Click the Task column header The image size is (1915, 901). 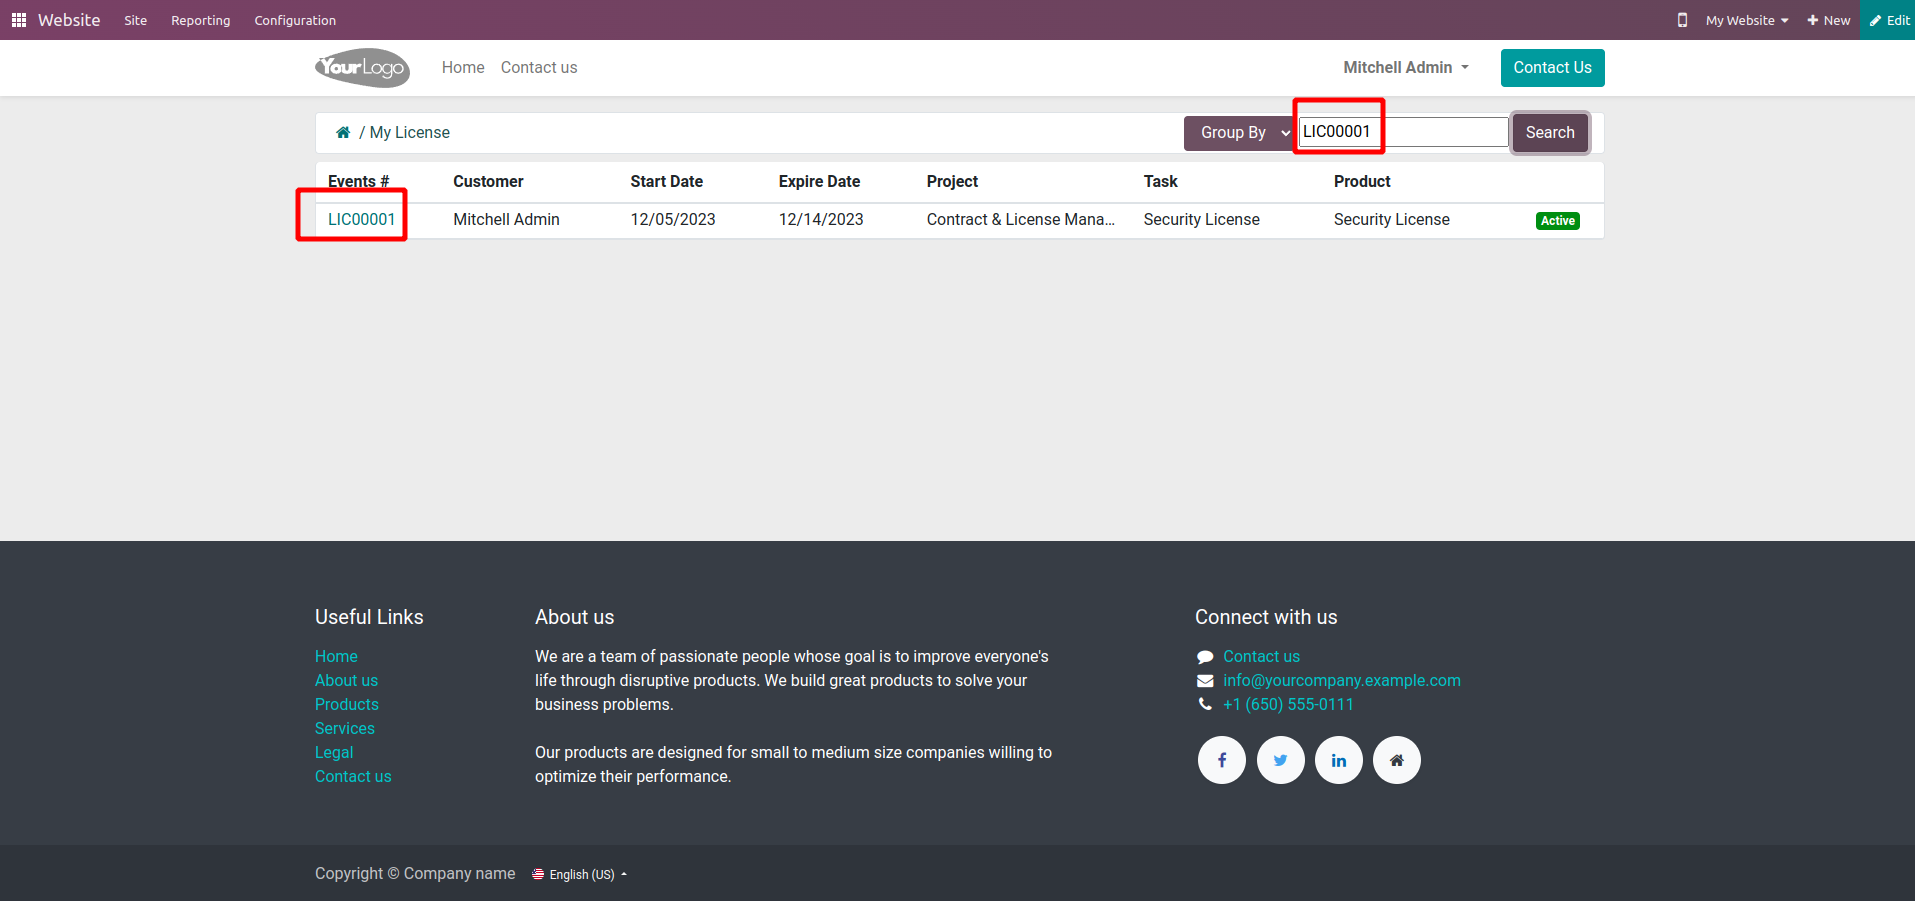coord(1160,181)
